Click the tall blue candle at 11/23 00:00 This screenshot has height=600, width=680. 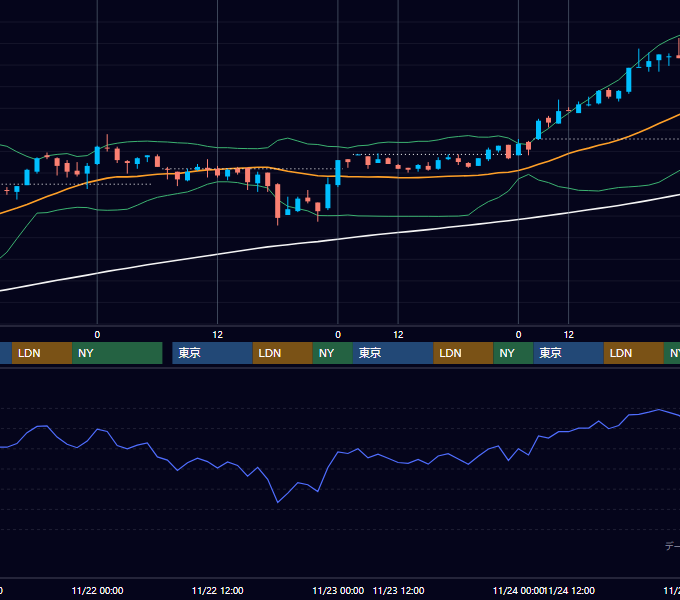(x=338, y=173)
